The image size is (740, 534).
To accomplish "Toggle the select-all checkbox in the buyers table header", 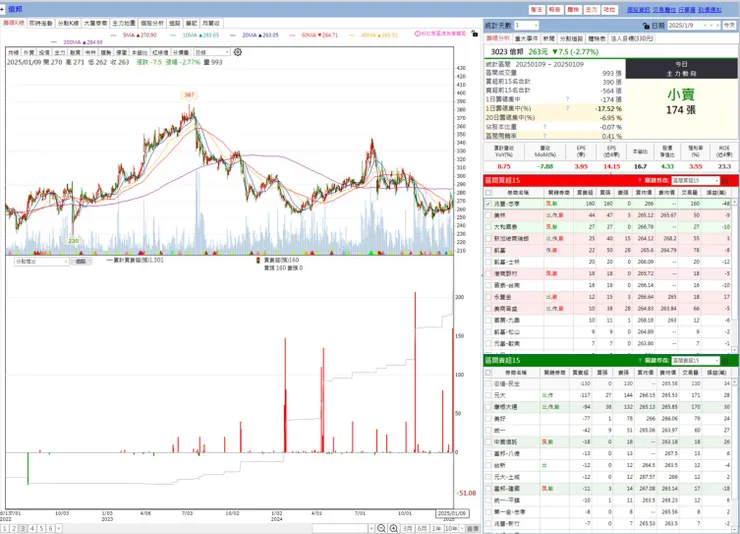I will [488, 192].
